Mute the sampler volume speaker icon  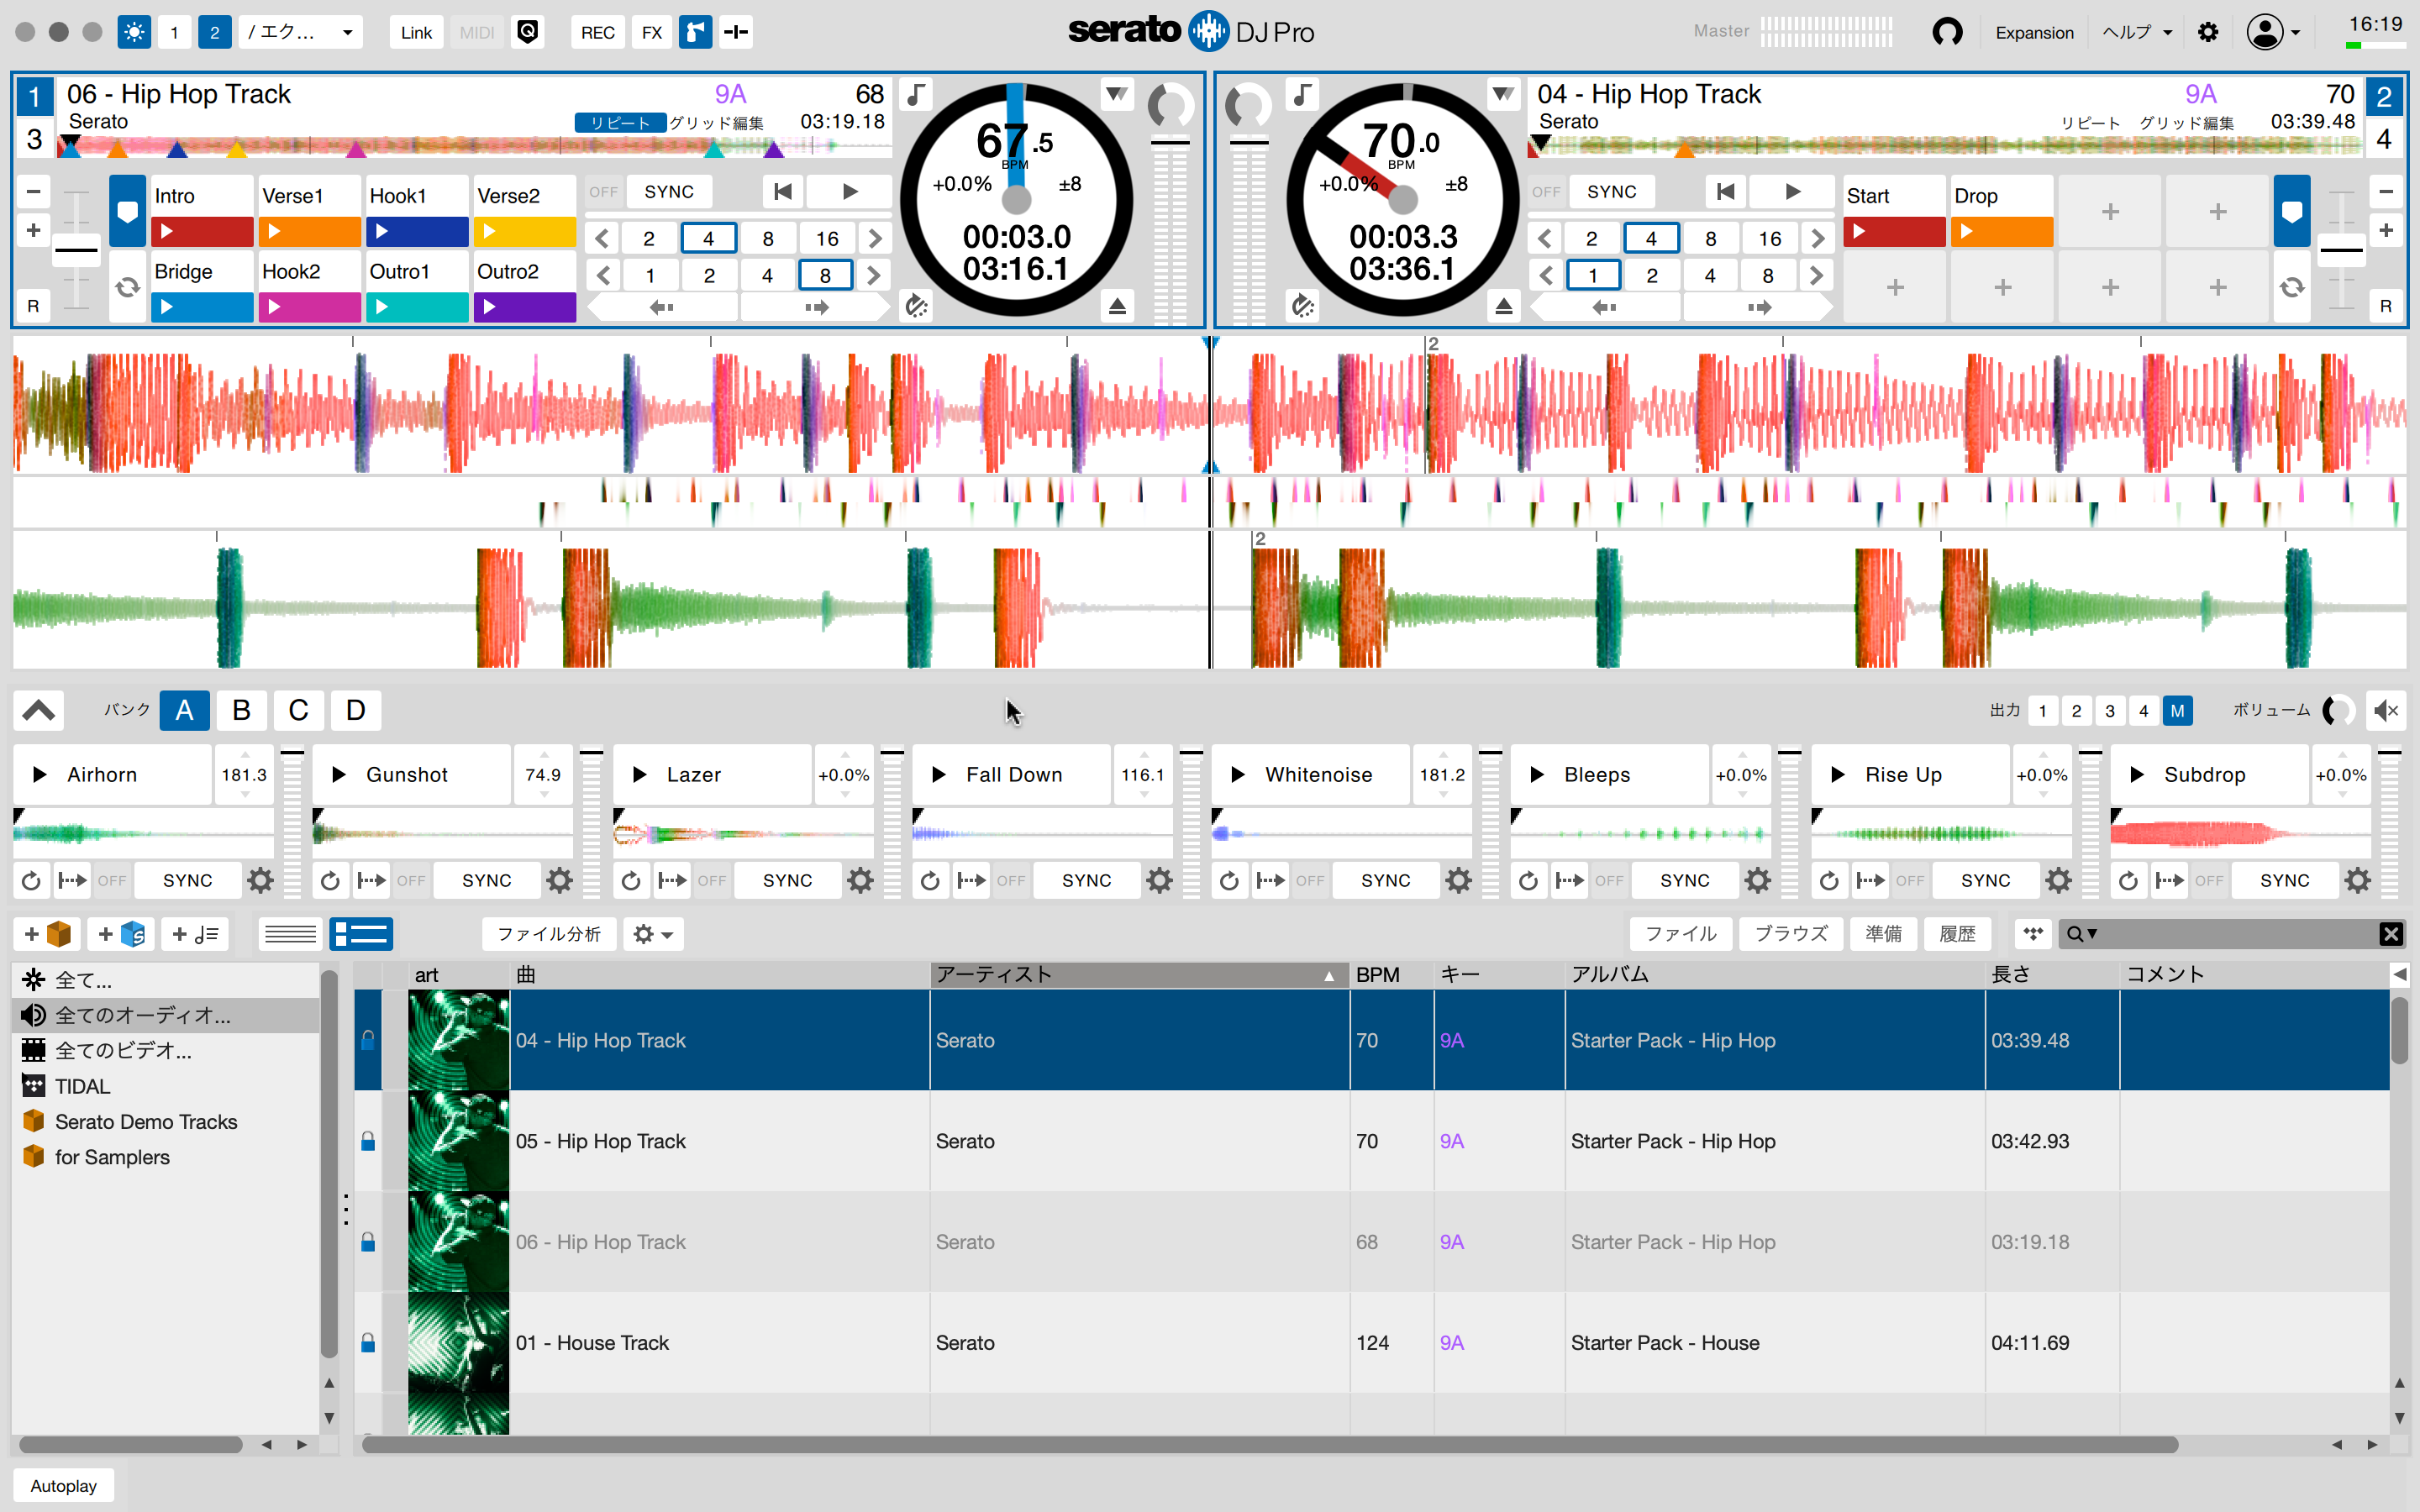2388,711
